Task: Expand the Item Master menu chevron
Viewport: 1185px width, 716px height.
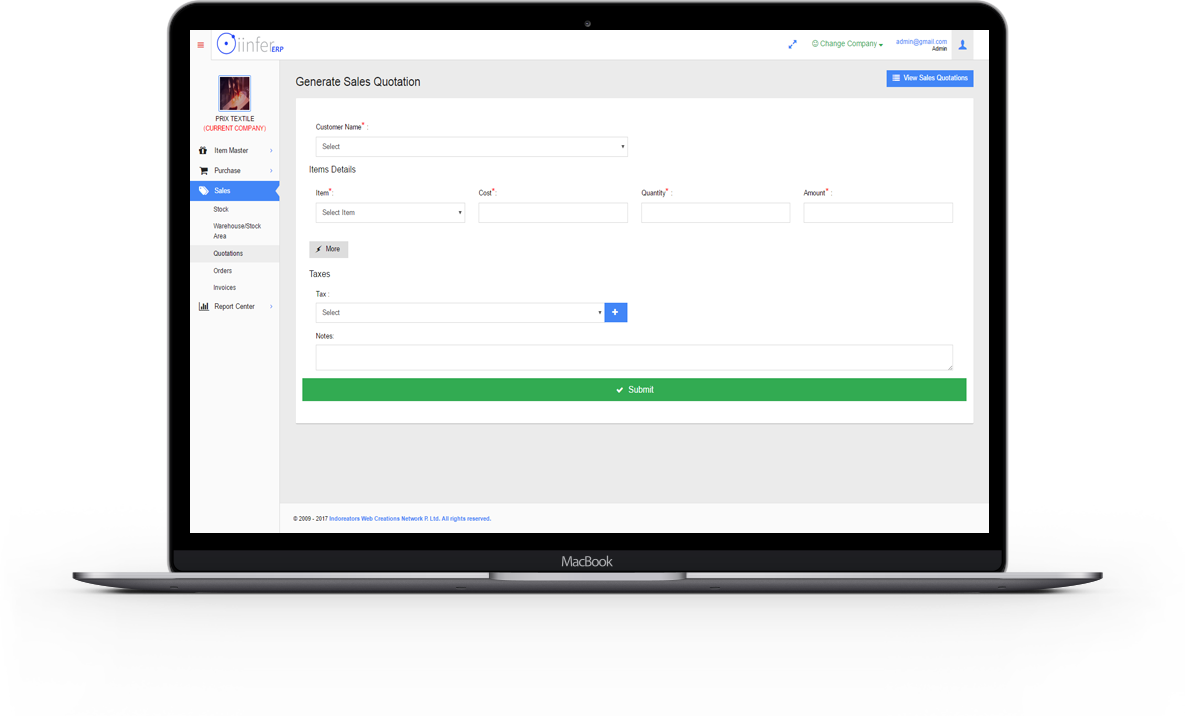Action: (271, 150)
